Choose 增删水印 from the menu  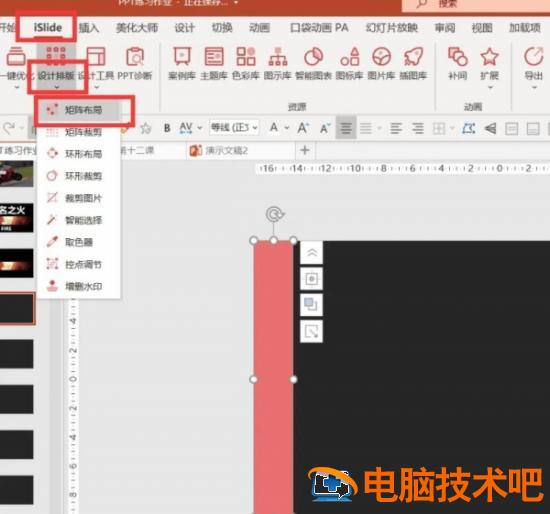[x=79, y=287]
